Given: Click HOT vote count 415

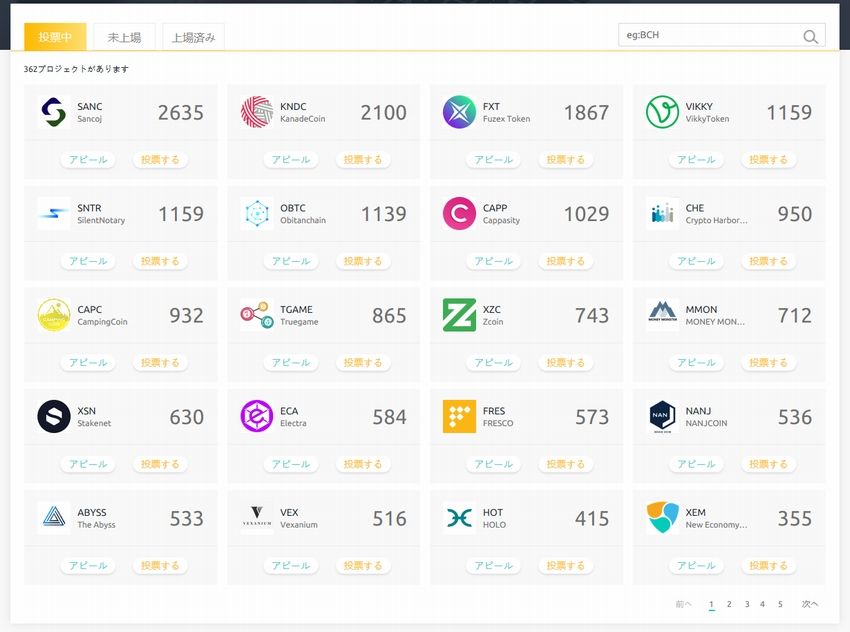Looking at the screenshot, I should coord(592,518).
